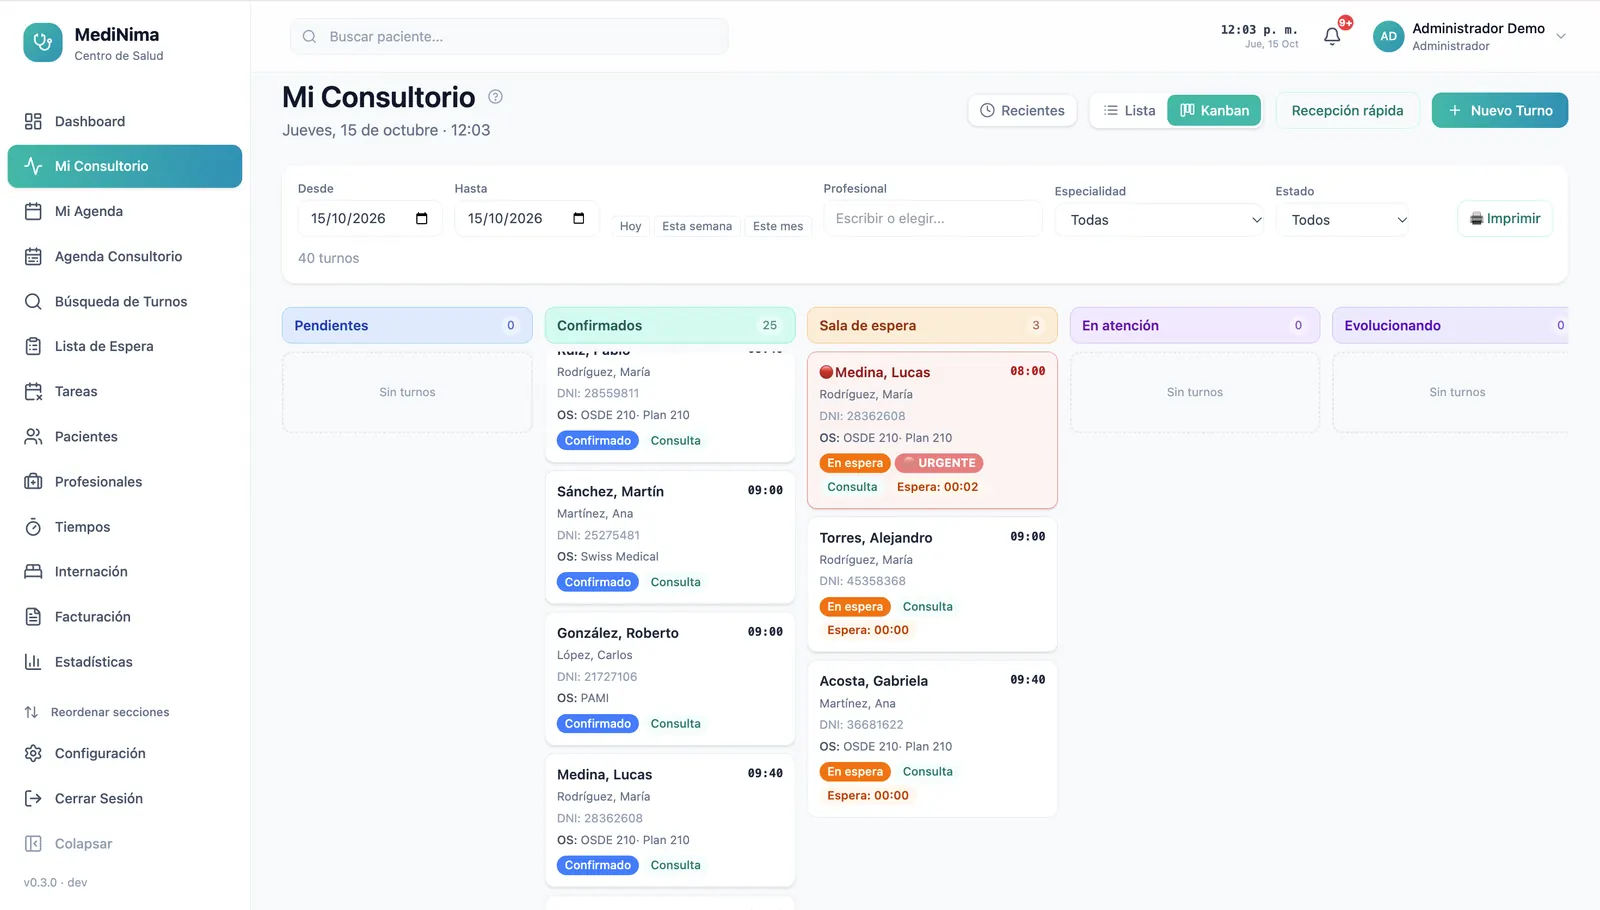Expand the Estado dropdown
This screenshot has height=910, width=1600.
point(1342,220)
